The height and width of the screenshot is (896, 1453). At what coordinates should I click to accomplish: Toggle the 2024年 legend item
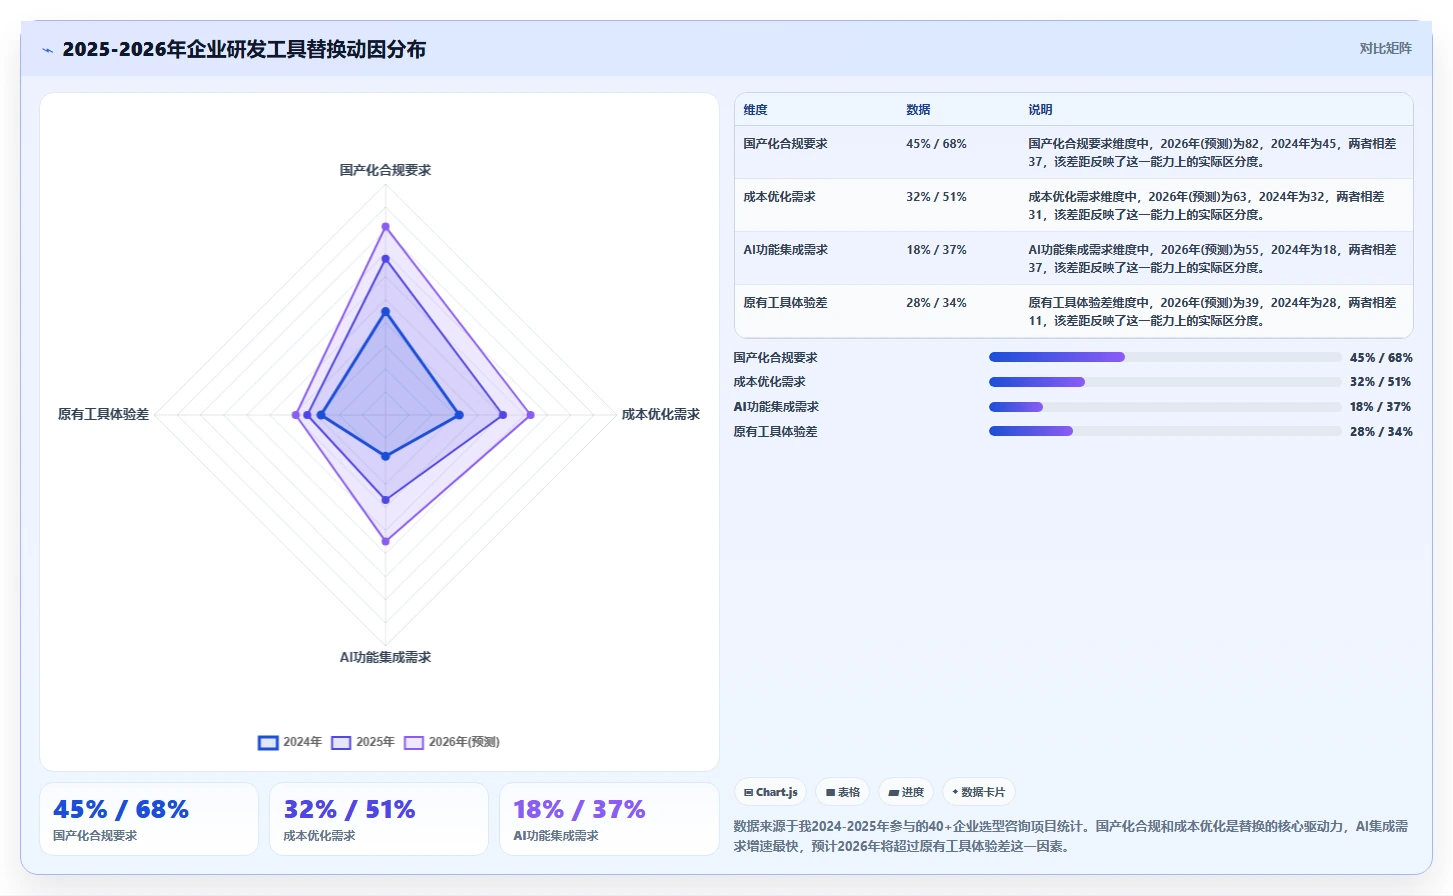tap(290, 742)
